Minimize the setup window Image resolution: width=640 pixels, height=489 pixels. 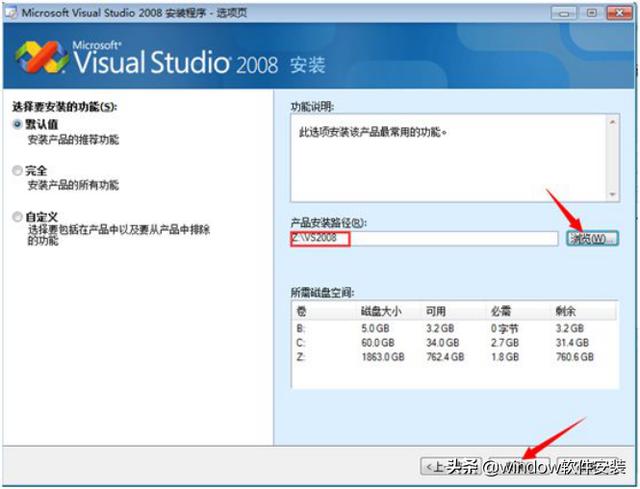564,13
